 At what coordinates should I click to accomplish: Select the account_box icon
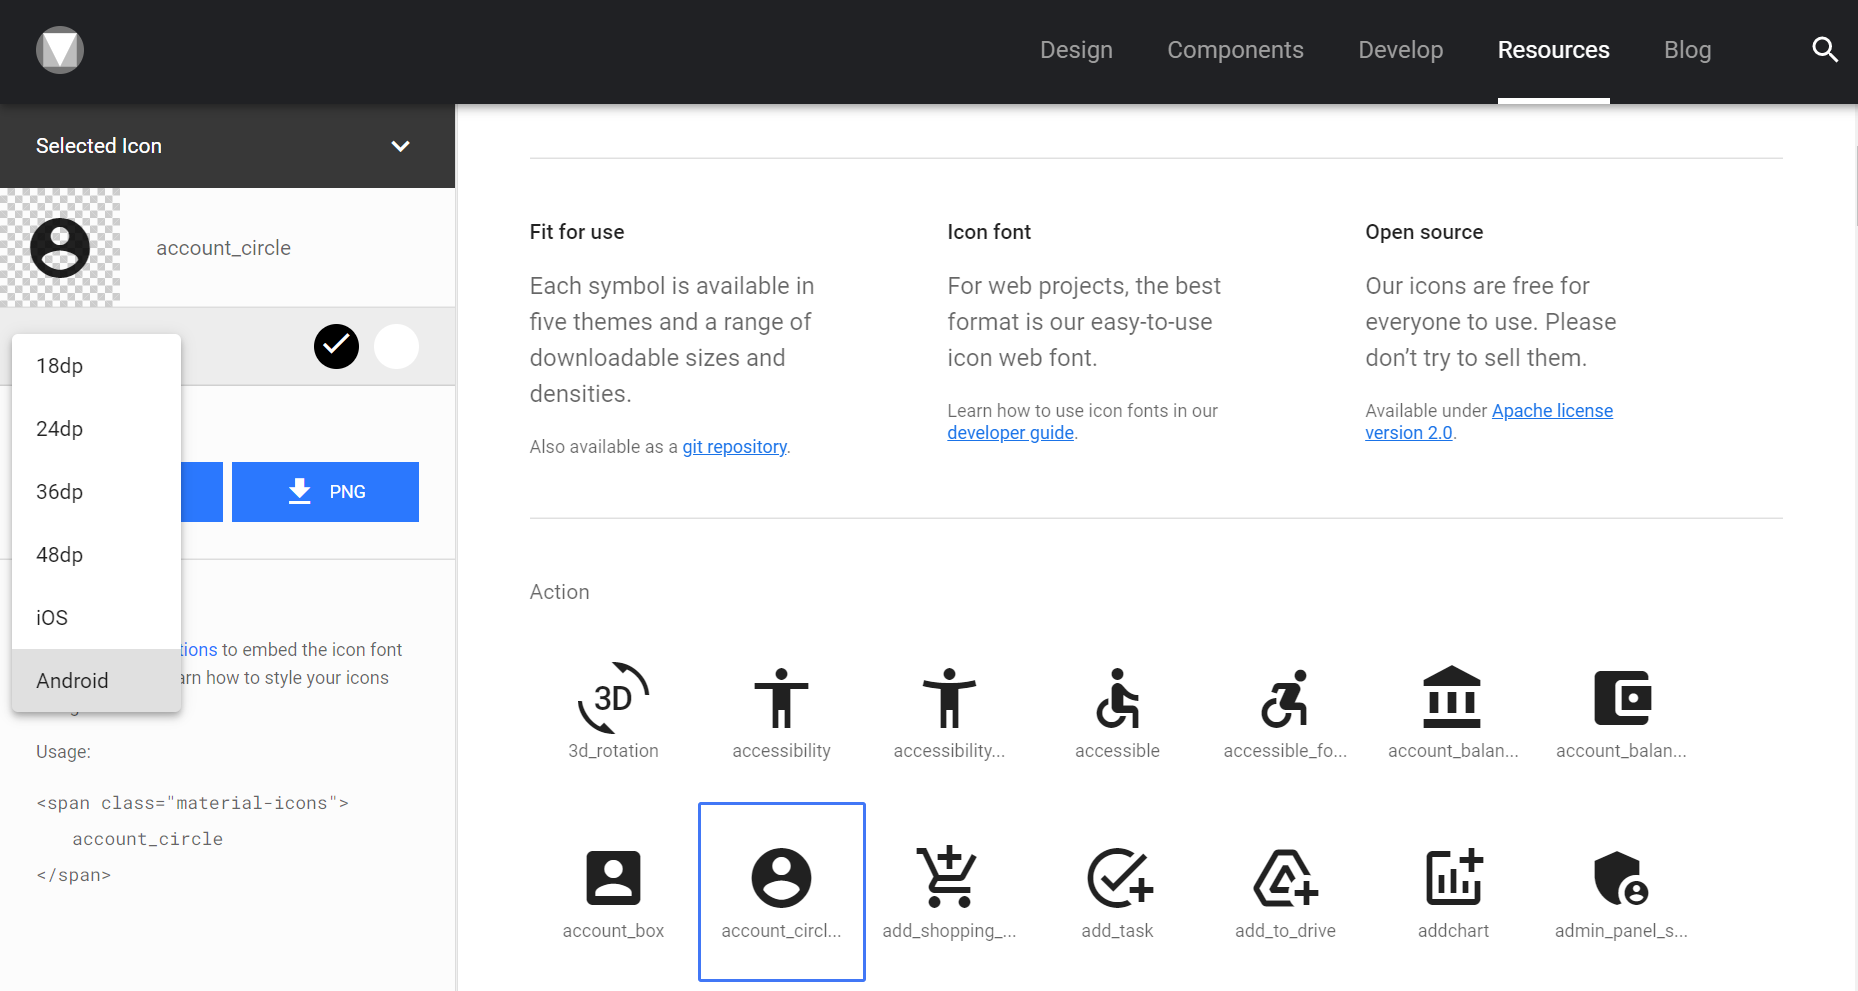point(613,879)
